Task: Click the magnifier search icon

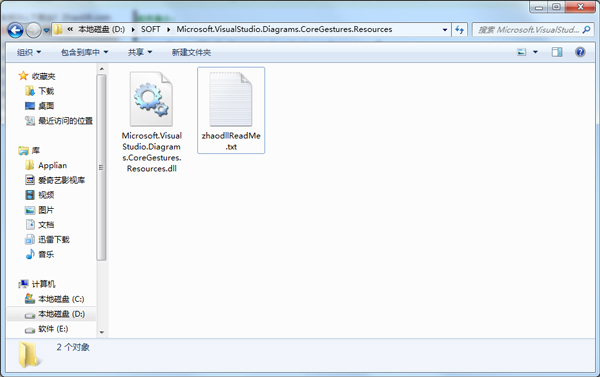Action: (x=586, y=29)
